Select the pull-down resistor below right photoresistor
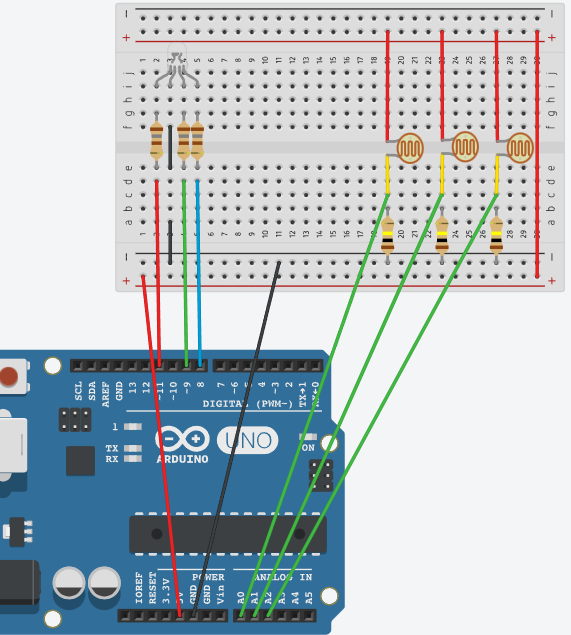The image size is (571, 635). [x=496, y=236]
